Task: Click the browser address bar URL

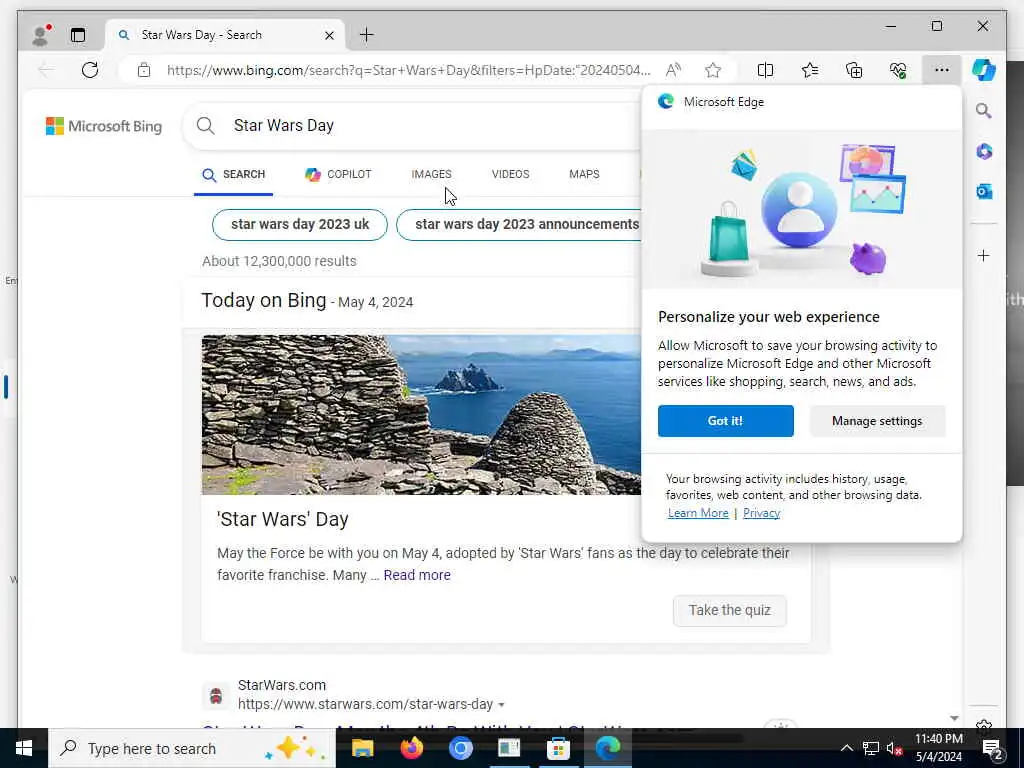Action: pos(408,70)
